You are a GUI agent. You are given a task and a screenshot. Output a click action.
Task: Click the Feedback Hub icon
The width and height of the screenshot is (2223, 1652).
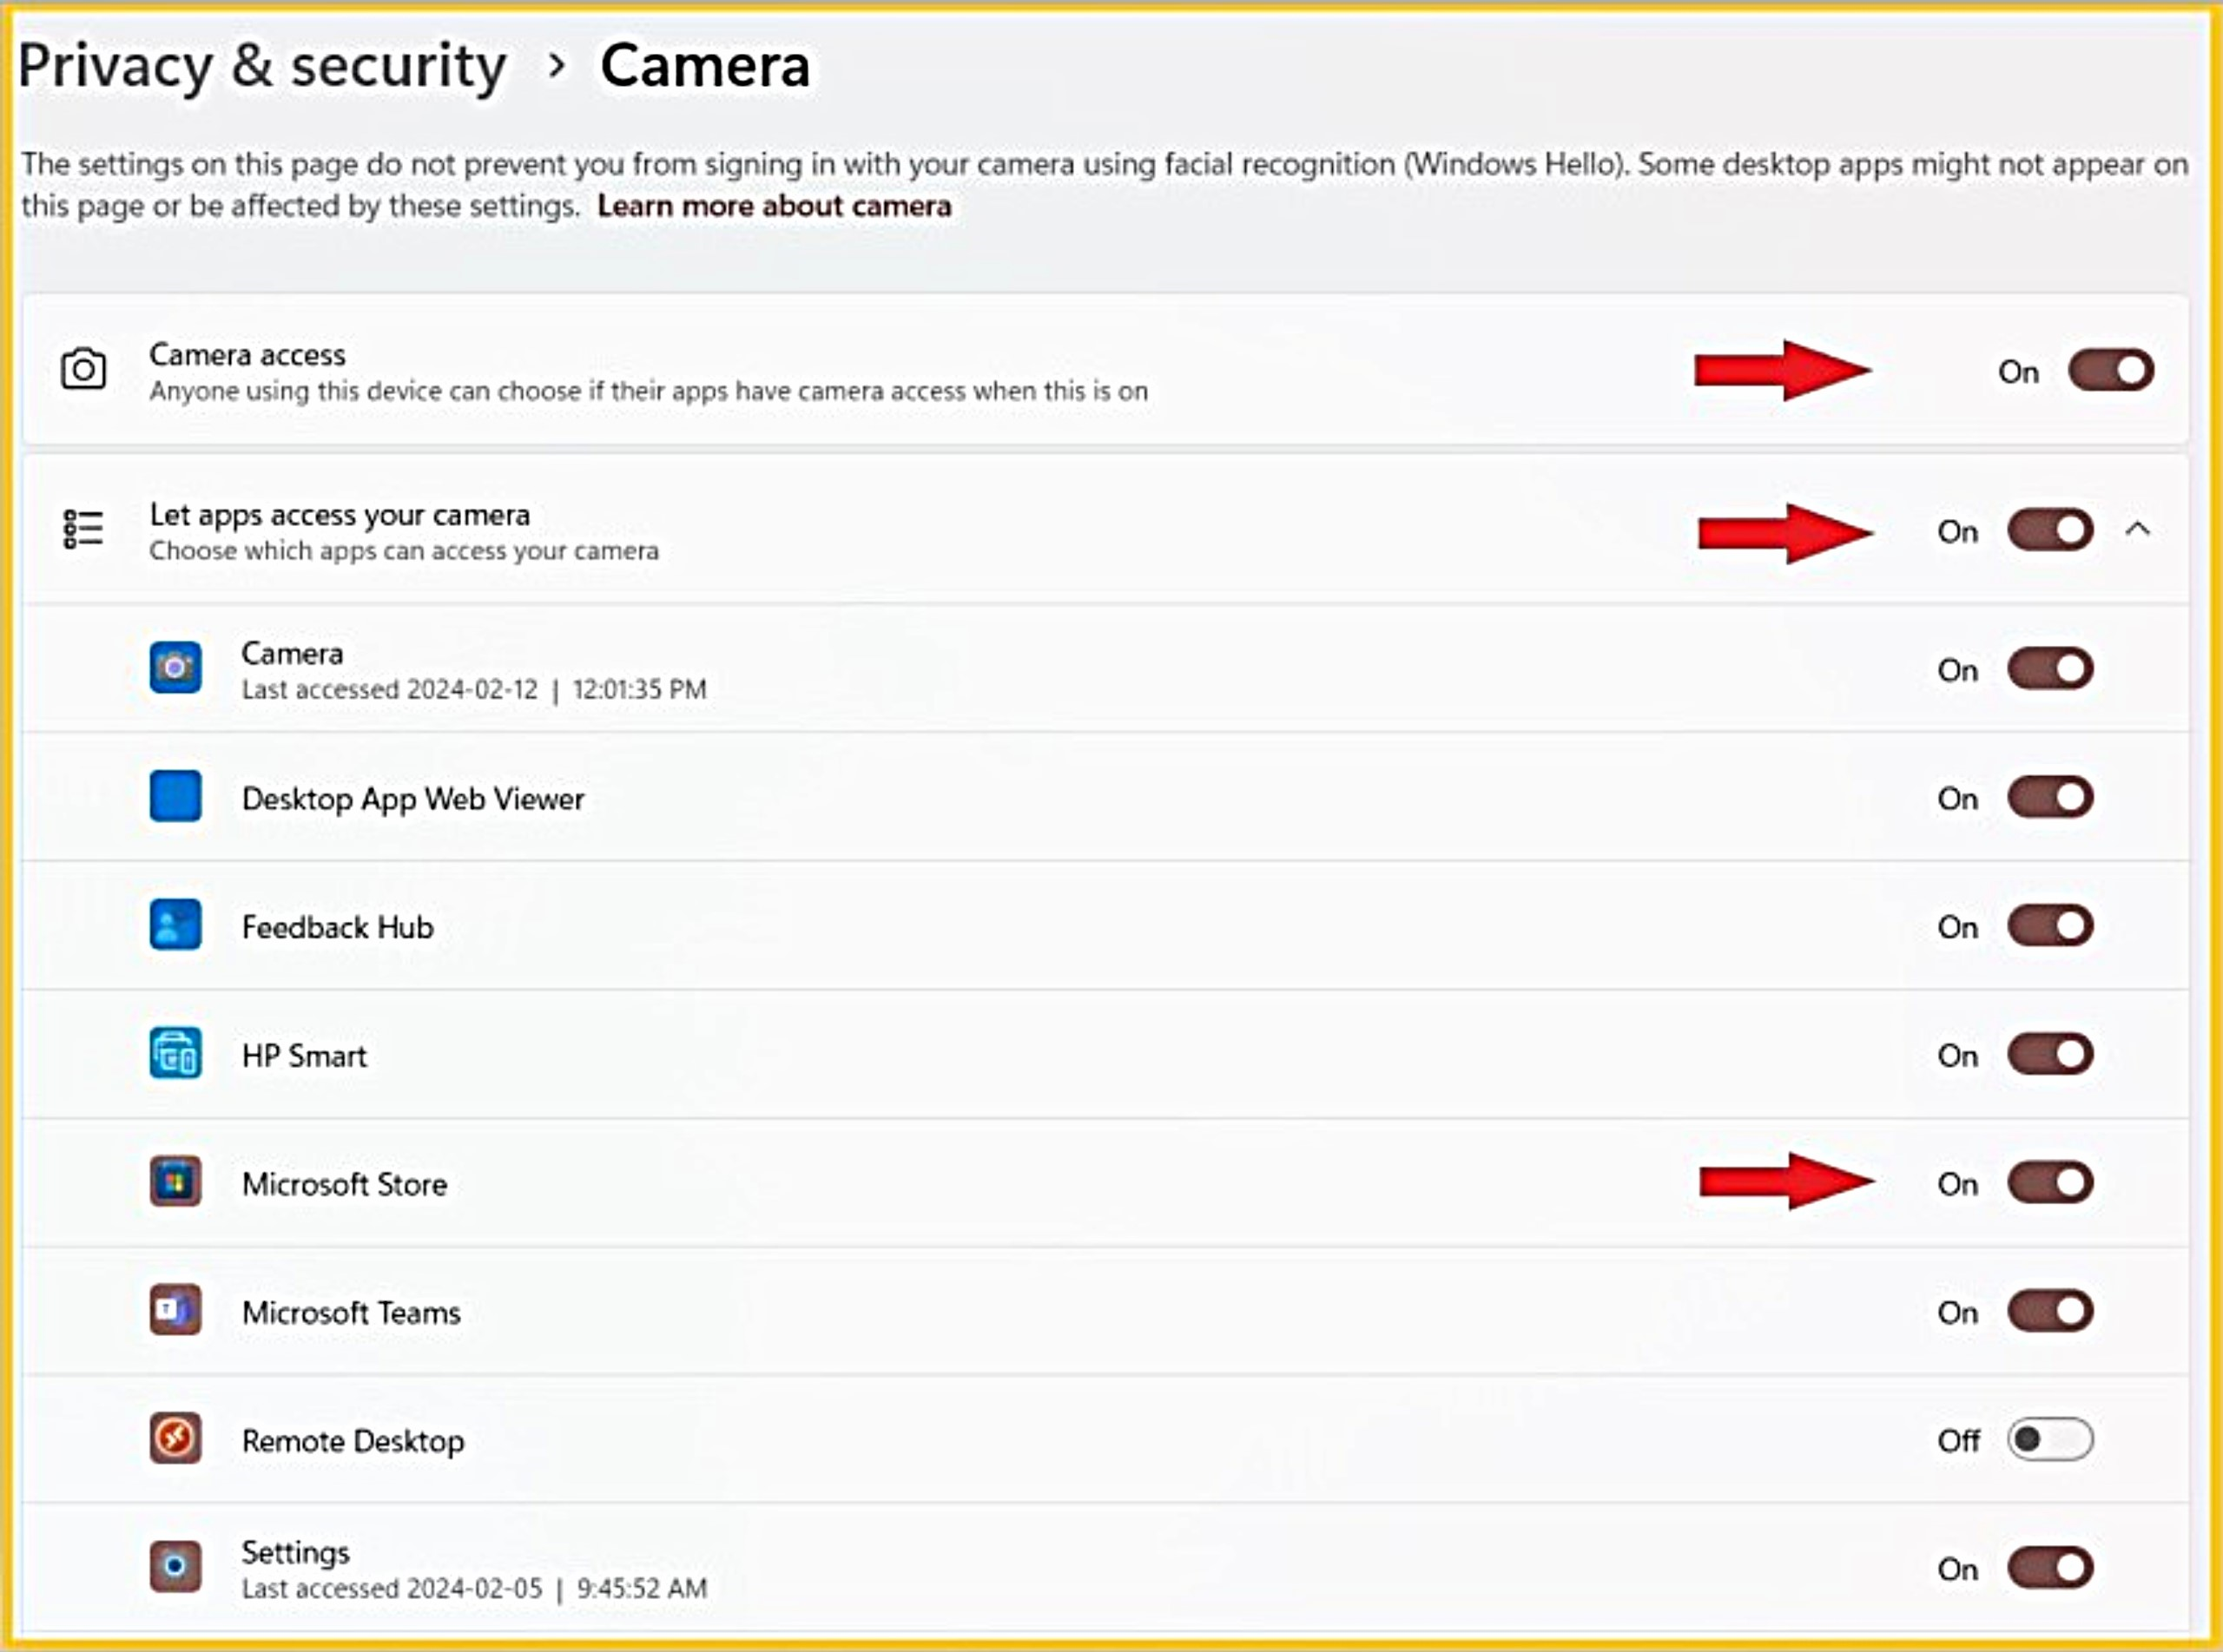coord(175,925)
